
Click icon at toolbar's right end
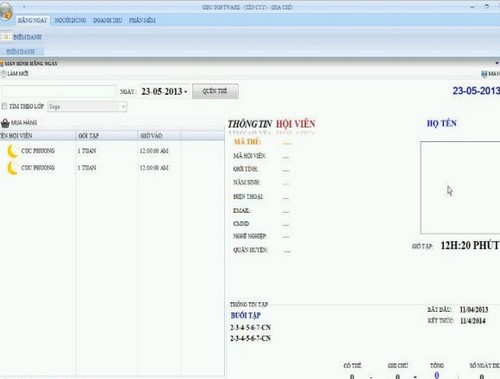coord(484,74)
